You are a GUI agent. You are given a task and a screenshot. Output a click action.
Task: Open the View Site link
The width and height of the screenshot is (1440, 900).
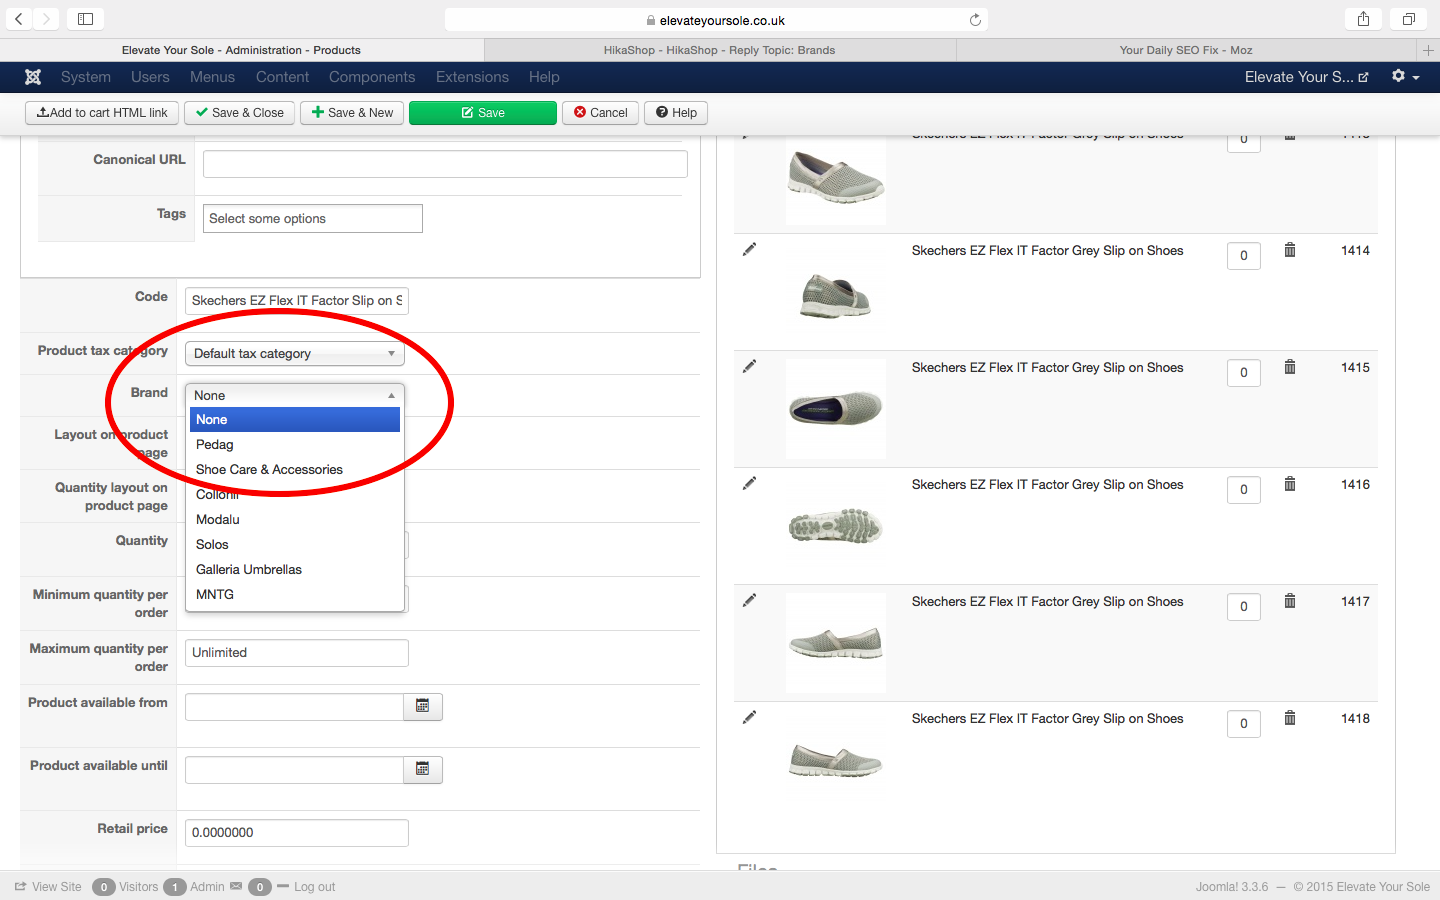click(x=48, y=887)
